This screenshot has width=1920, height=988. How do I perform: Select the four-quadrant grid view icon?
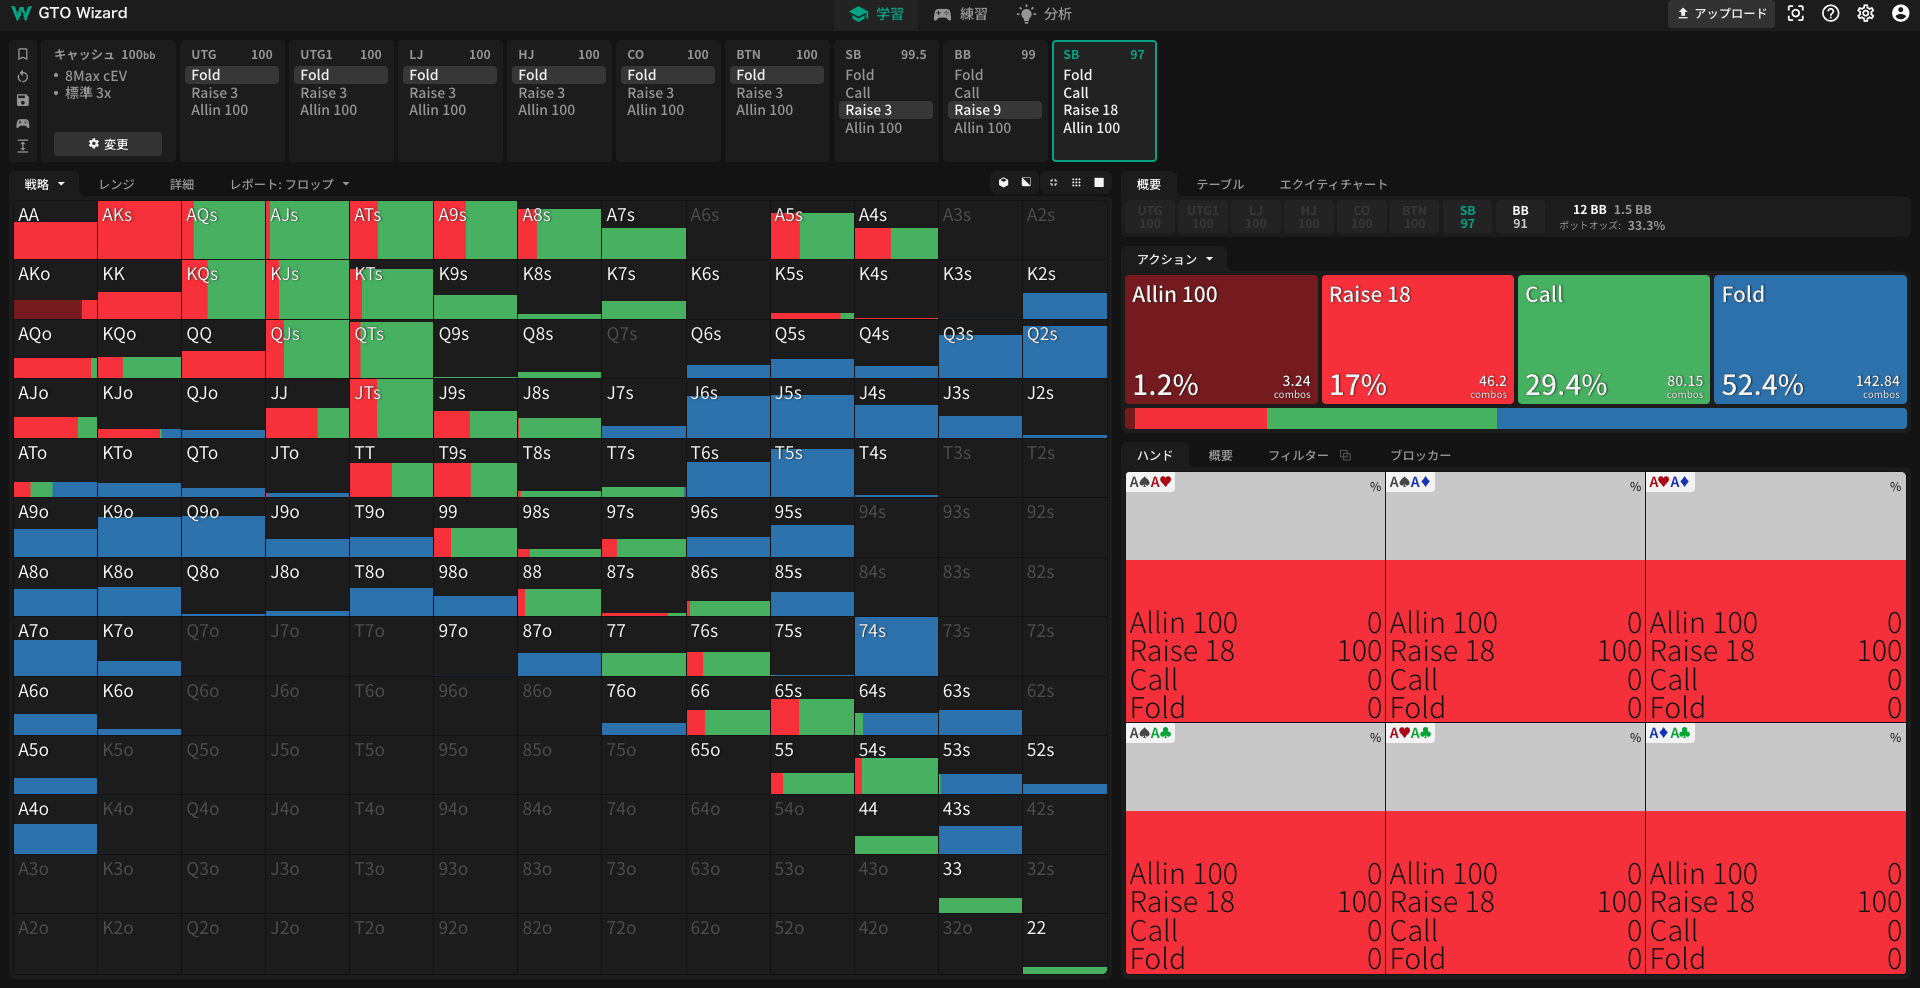[x=1053, y=183]
